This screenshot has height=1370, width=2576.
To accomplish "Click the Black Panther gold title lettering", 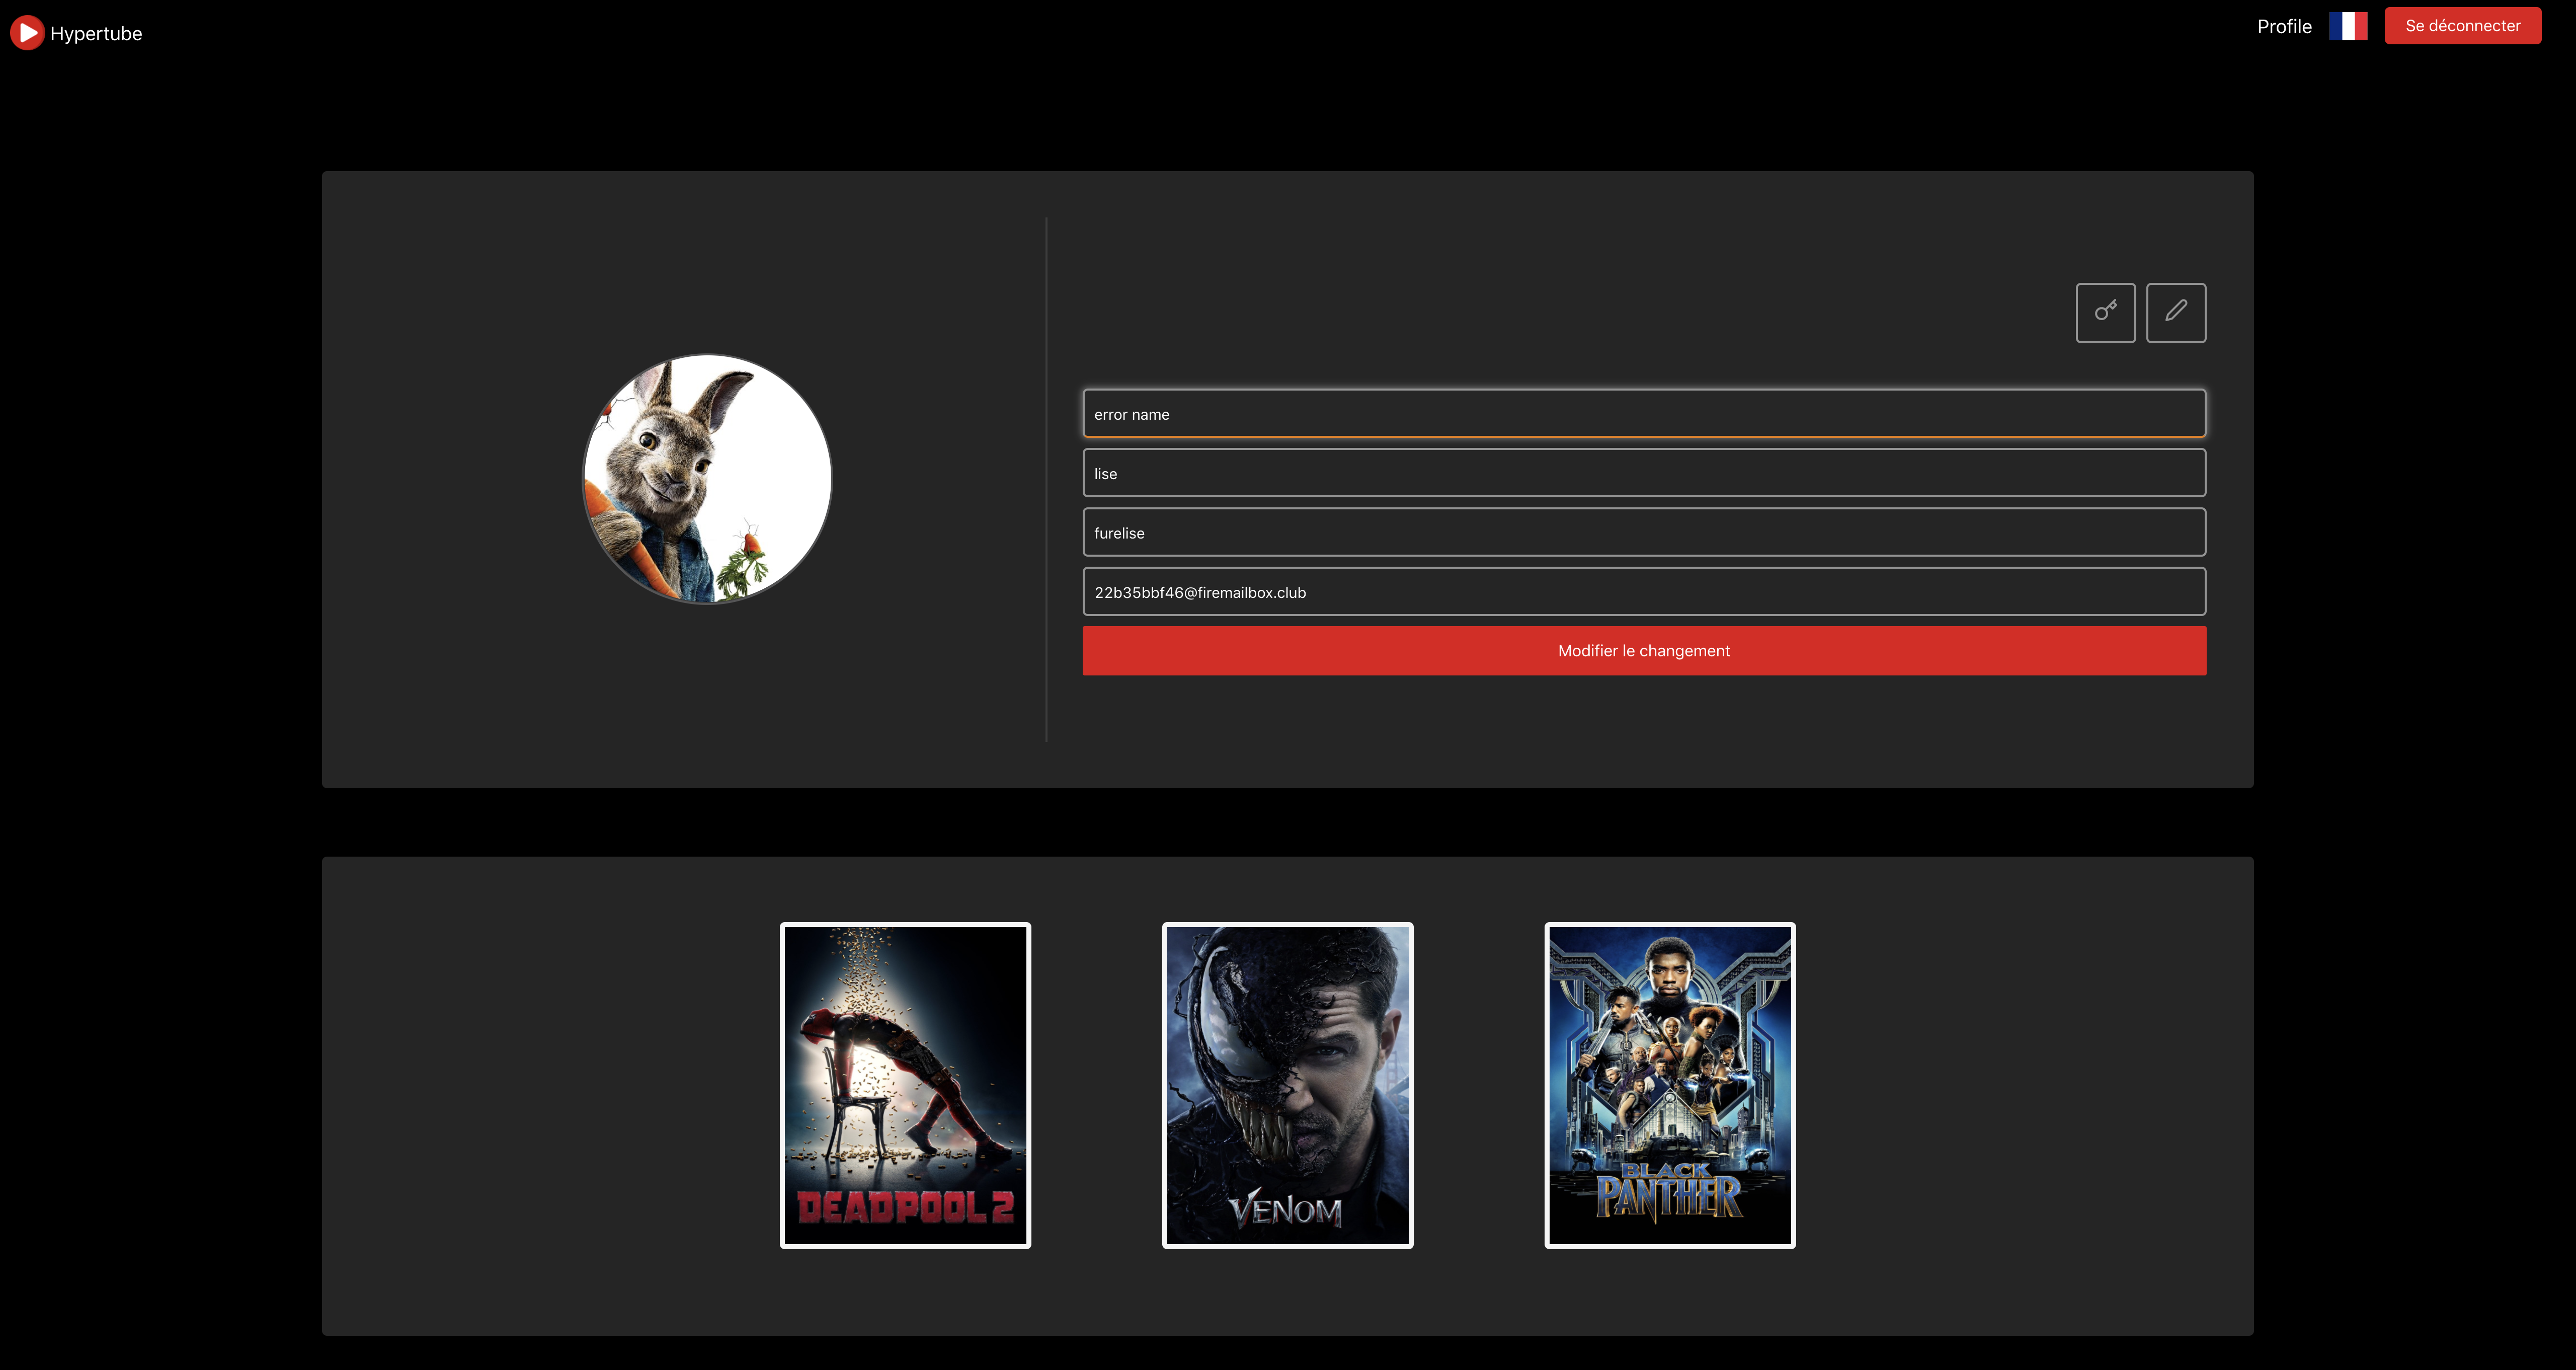I will tap(1669, 1195).
